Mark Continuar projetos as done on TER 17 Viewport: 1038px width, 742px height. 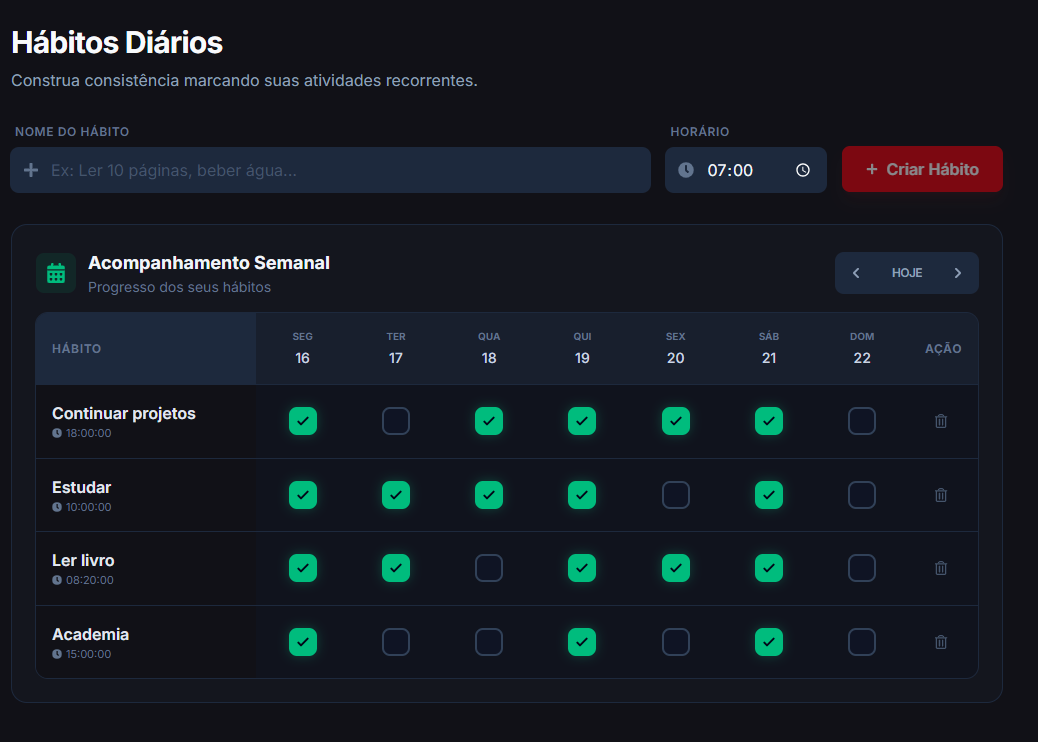click(x=396, y=421)
